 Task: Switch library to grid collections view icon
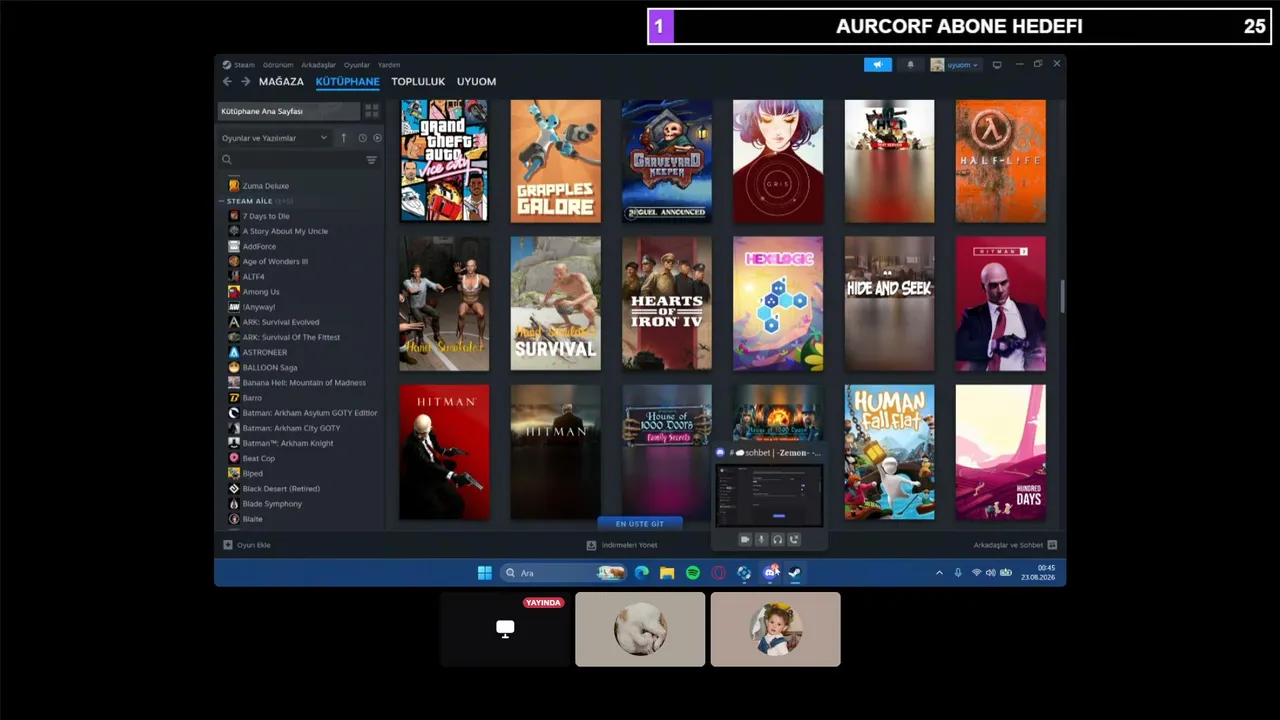(x=372, y=111)
